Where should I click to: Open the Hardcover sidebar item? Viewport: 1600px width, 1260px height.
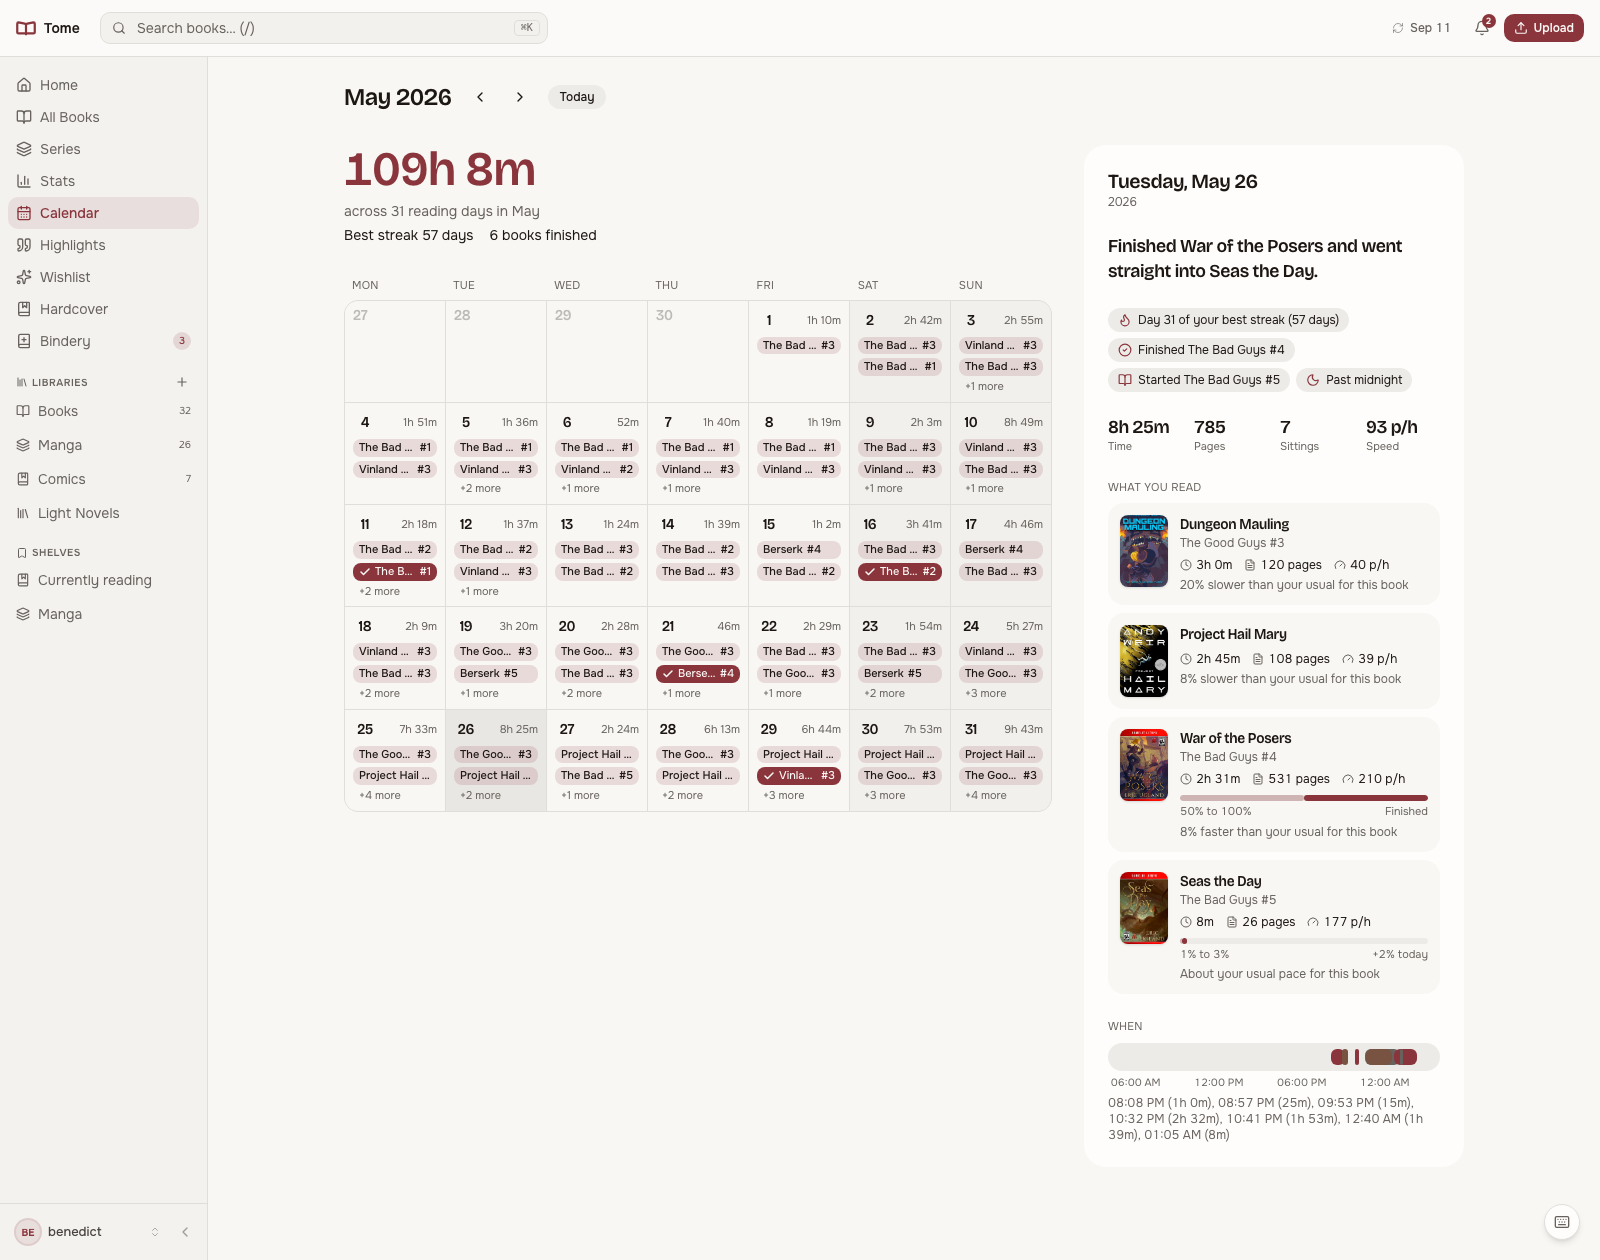[103, 309]
